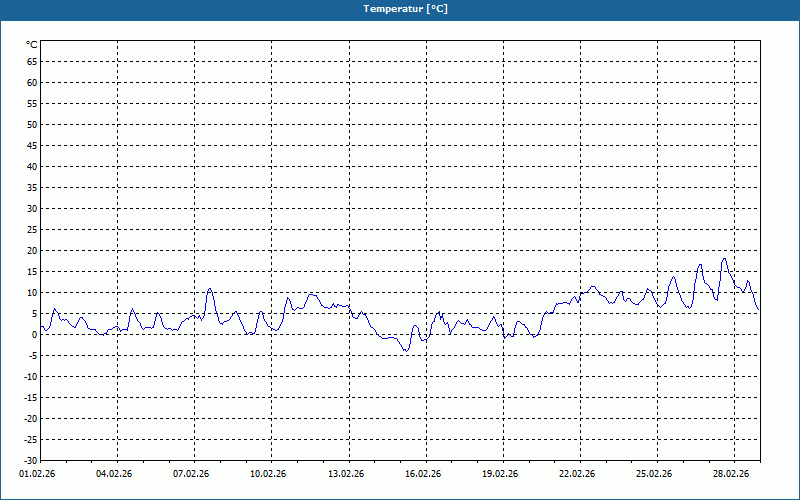The height and width of the screenshot is (500, 800).
Task: Select the 01.02.26 date label
Action: click(36, 474)
